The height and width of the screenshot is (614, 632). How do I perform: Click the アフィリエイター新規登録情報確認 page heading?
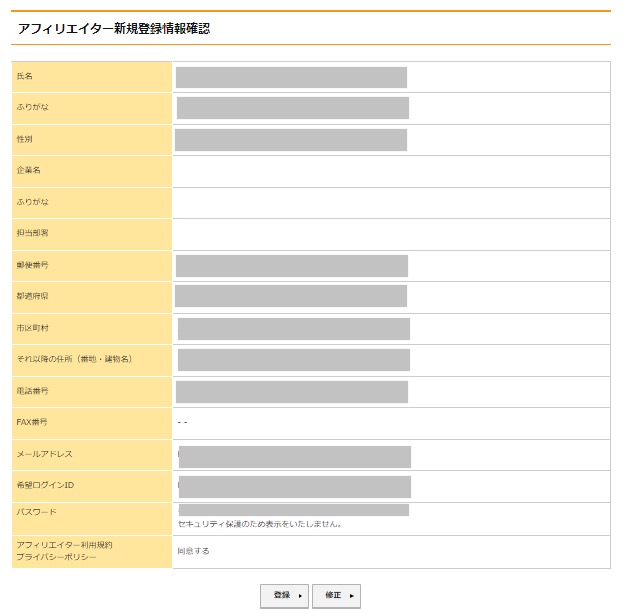(x=114, y=29)
